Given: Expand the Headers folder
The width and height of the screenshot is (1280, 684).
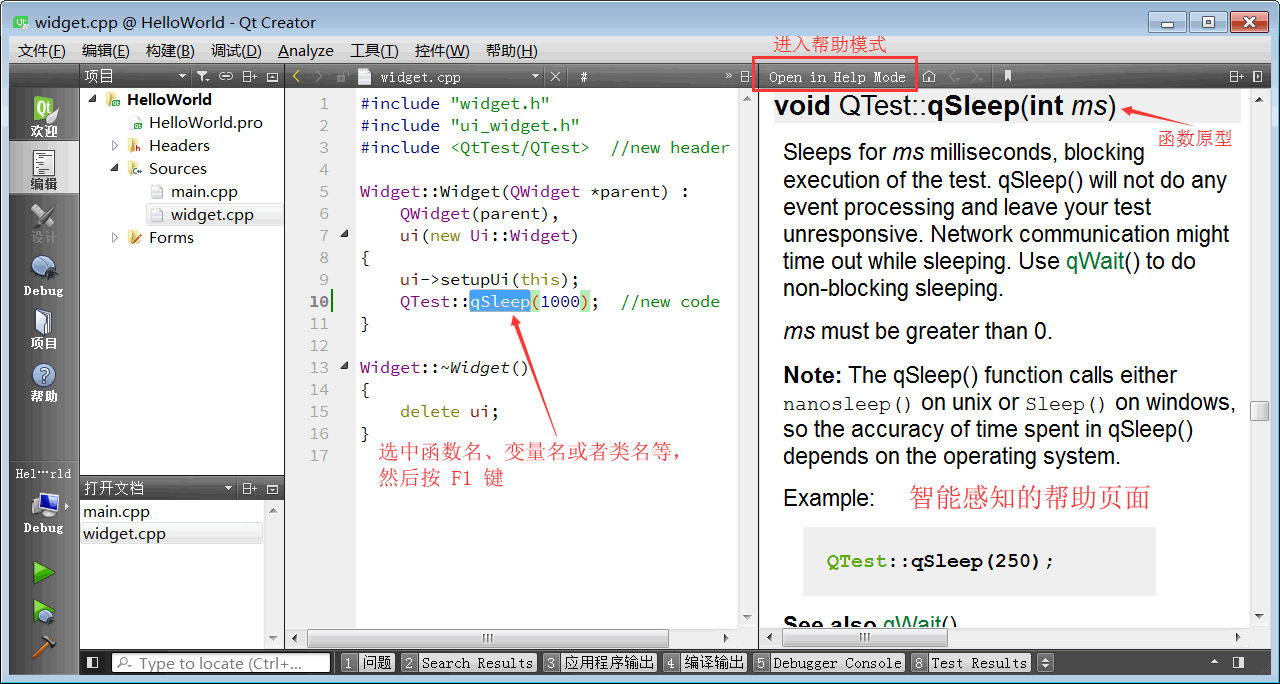Looking at the screenshot, I should point(115,145).
